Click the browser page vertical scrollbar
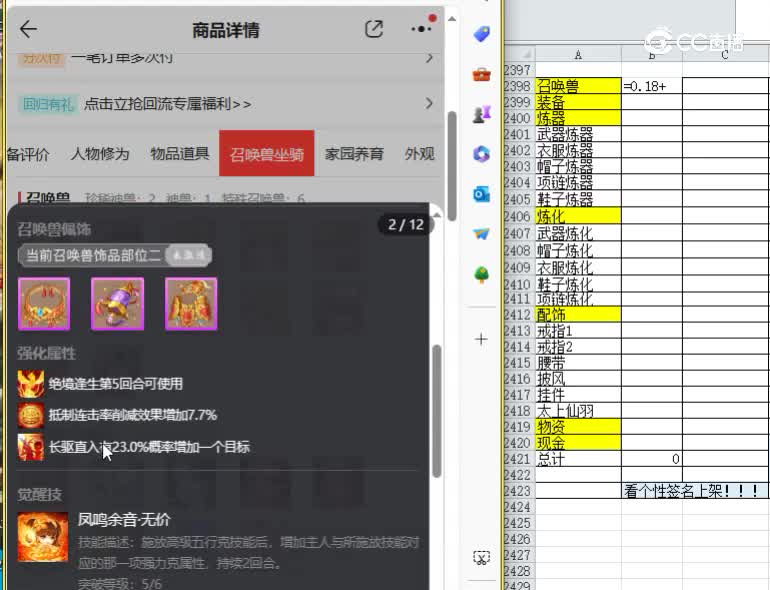The height and width of the screenshot is (590, 770). click(452, 166)
